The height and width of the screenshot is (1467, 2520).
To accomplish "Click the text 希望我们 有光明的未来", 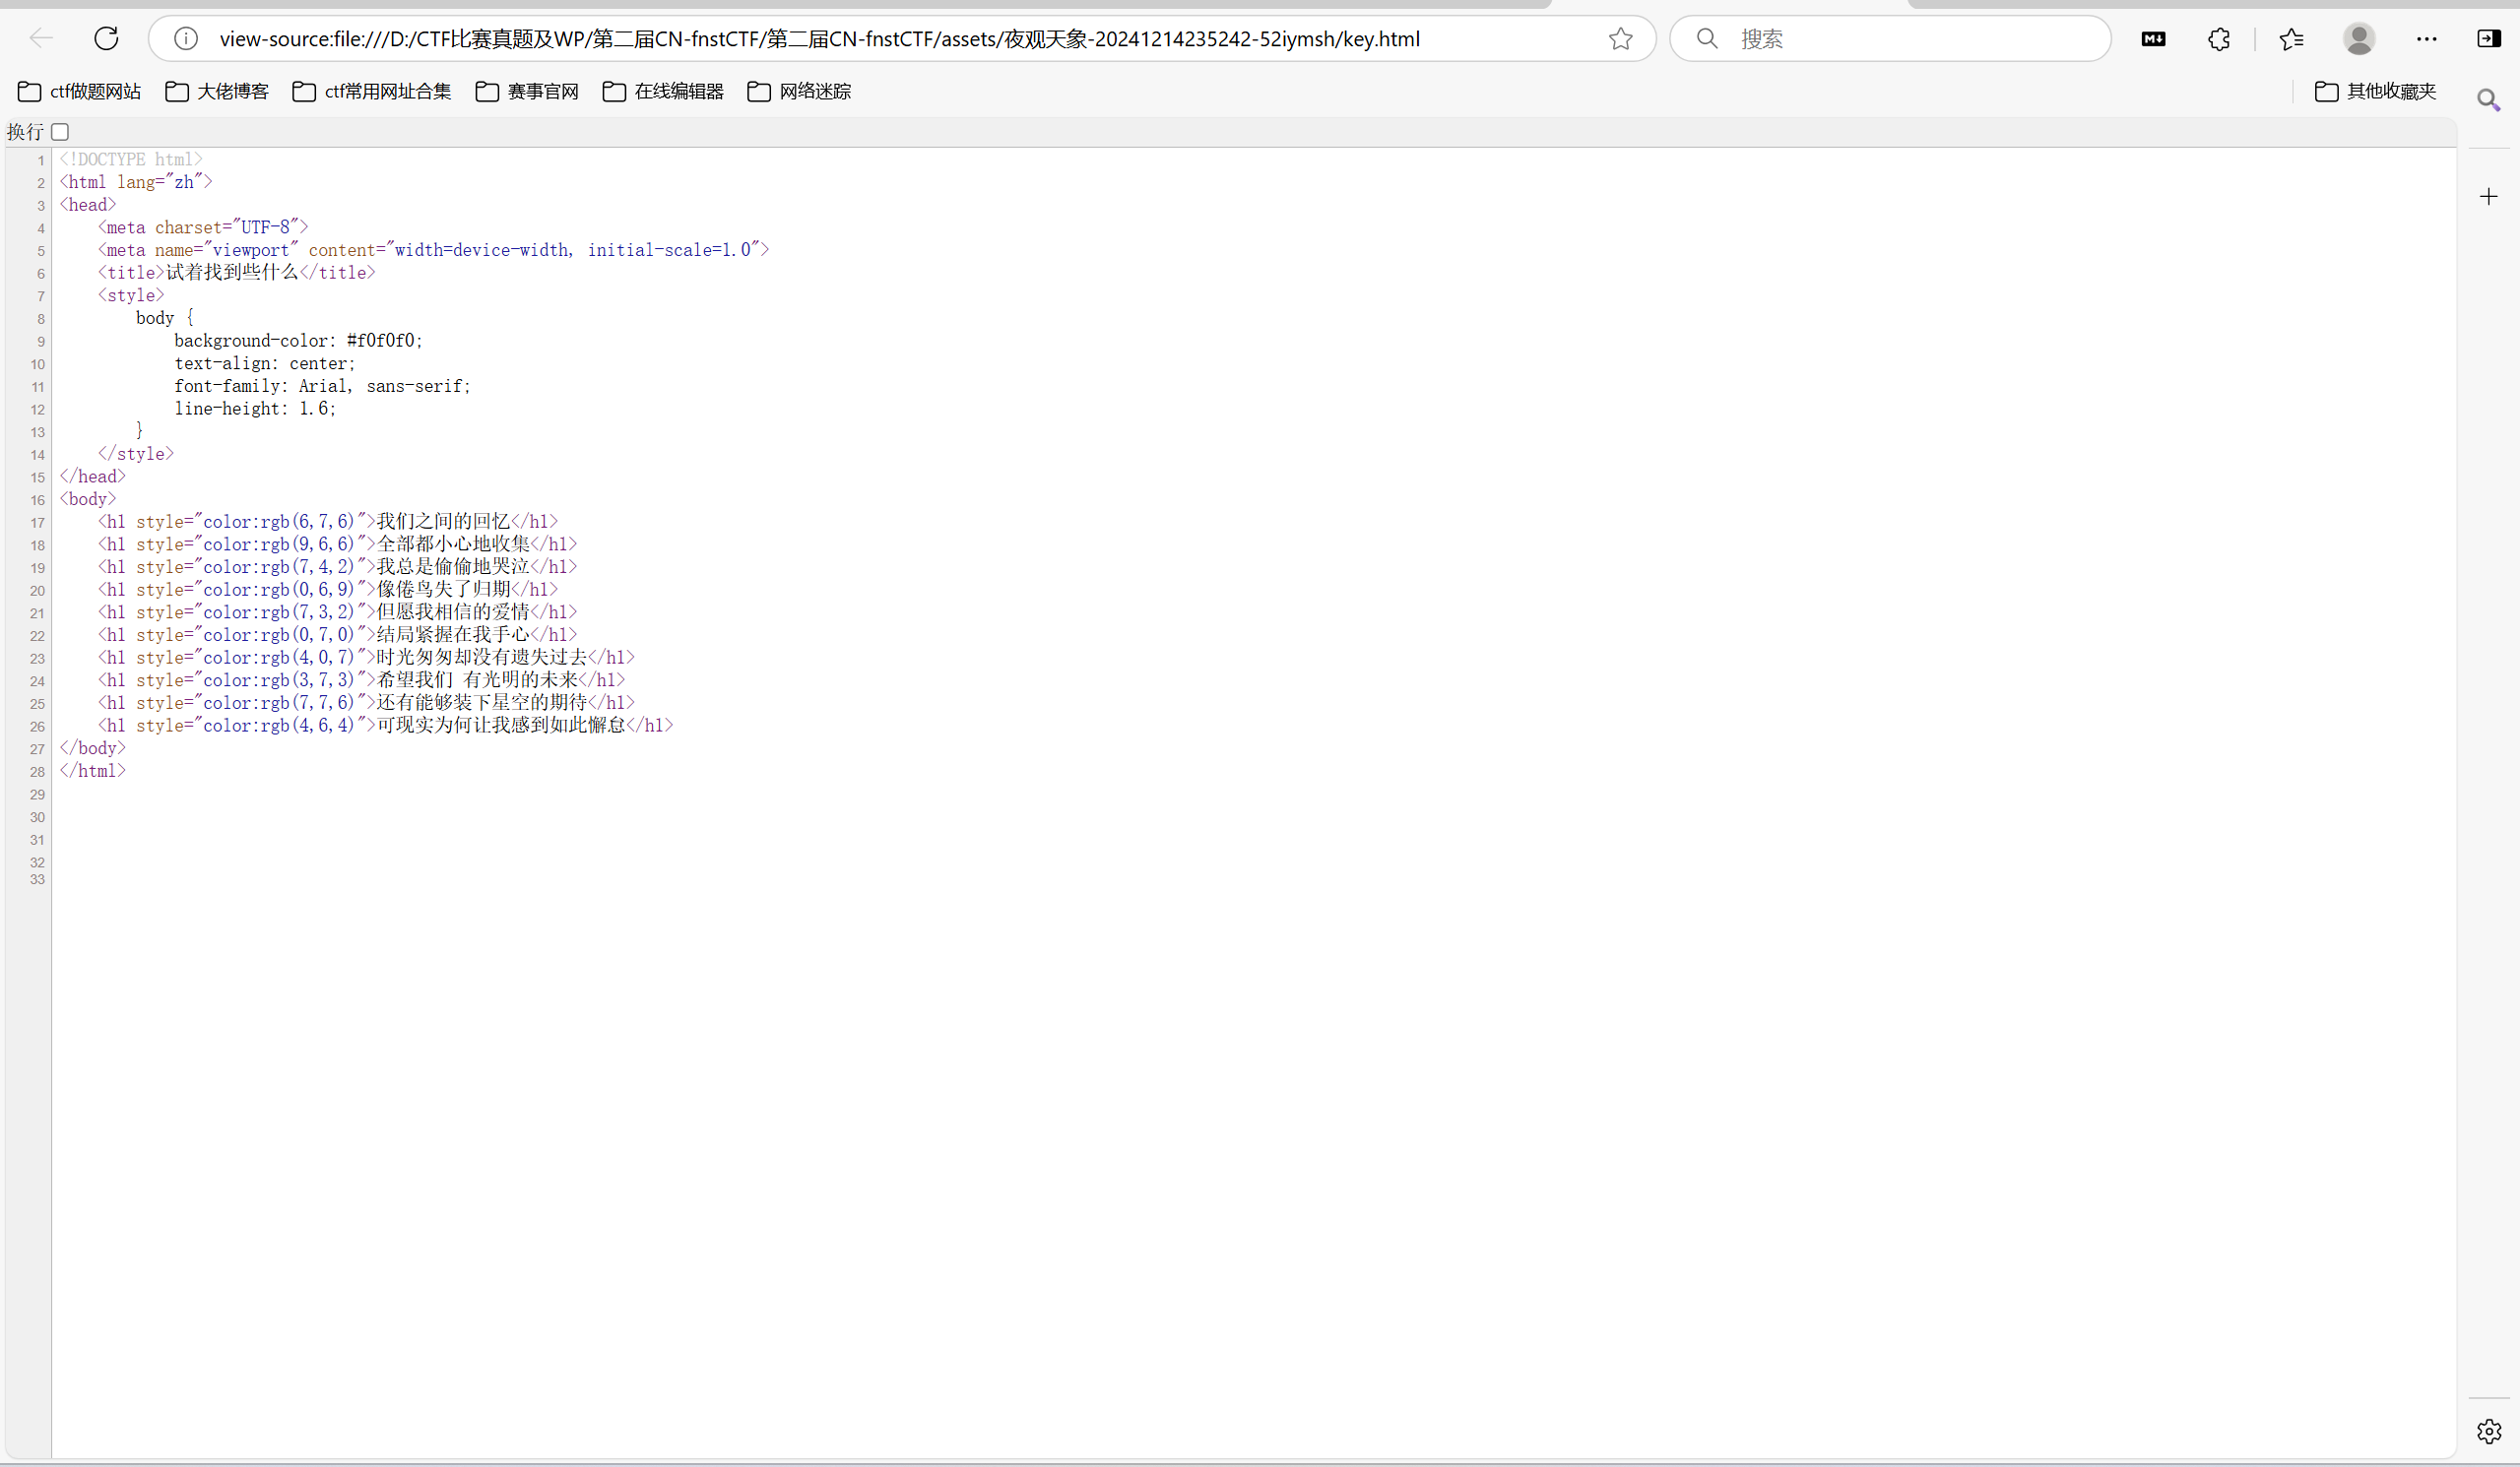I will click(477, 680).
